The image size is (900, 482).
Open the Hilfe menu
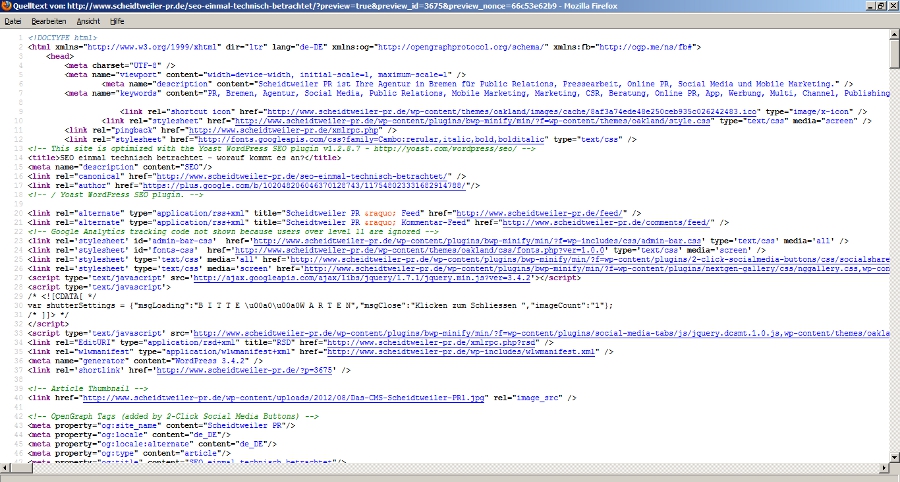[117, 21]
